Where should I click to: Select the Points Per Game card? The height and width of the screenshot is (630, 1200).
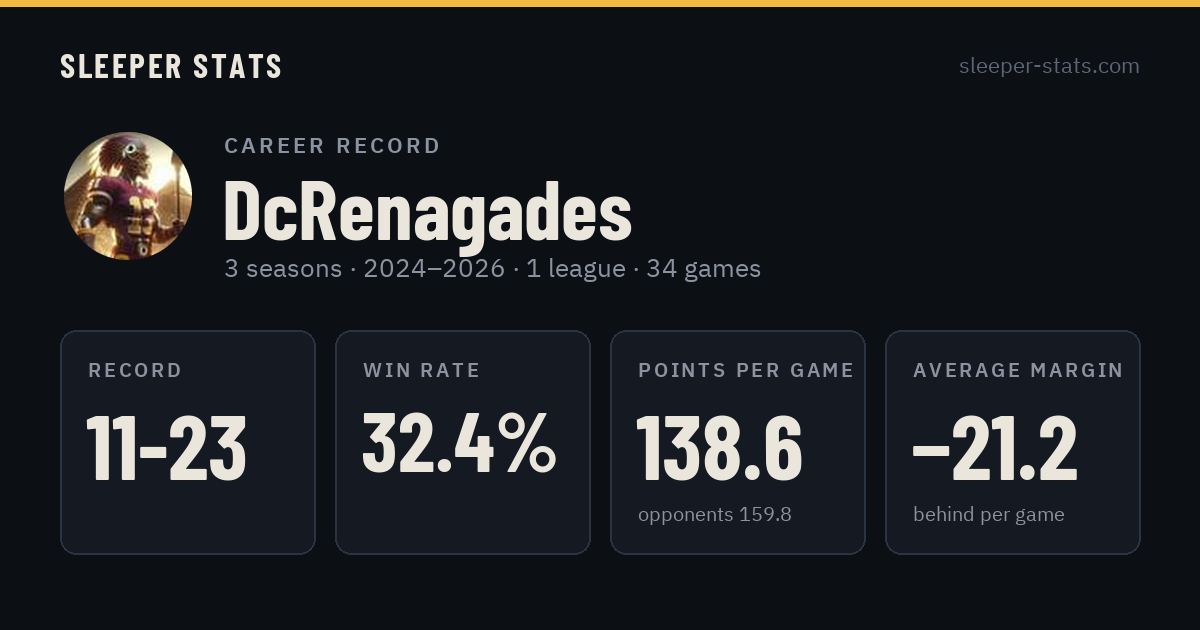pyautogui.click(x=738, y=442)
